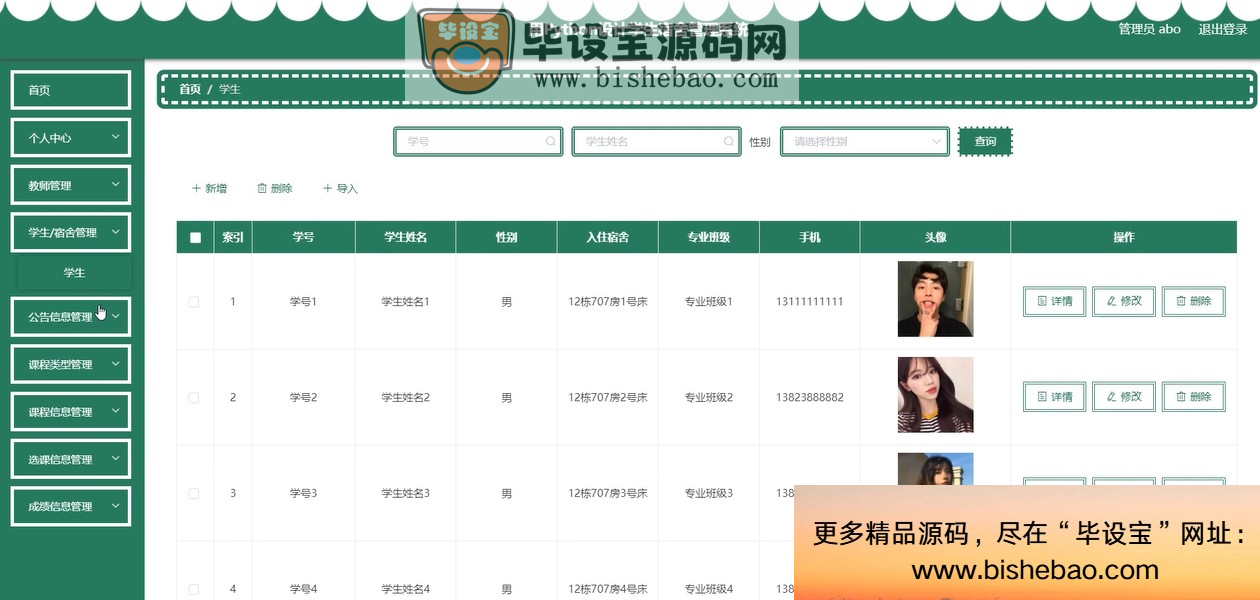Click the phone number 13111111111
The height and width of the screenshot is (600, 1260).
point(810,301)
